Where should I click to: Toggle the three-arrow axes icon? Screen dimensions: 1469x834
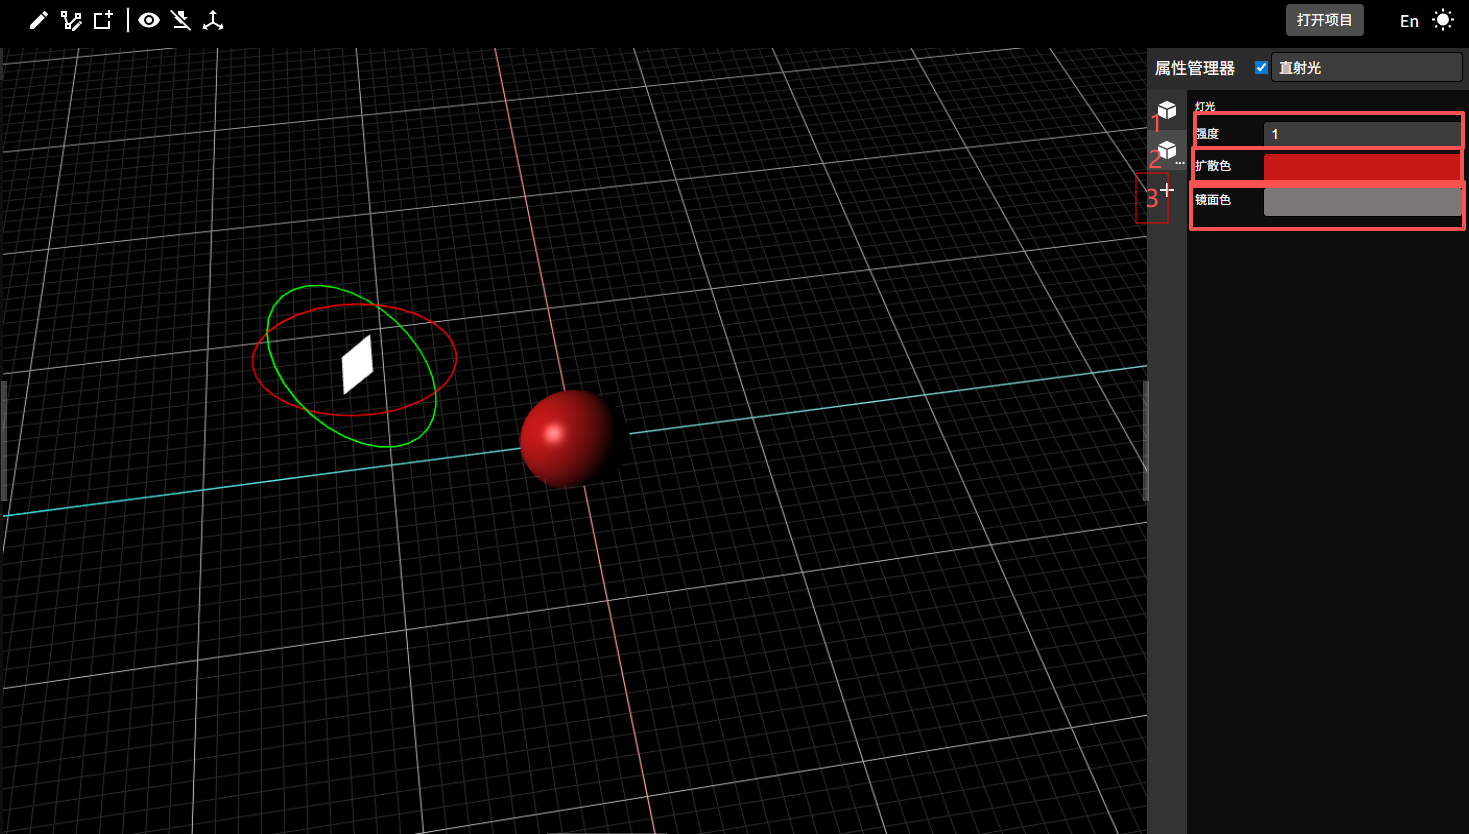213,20
